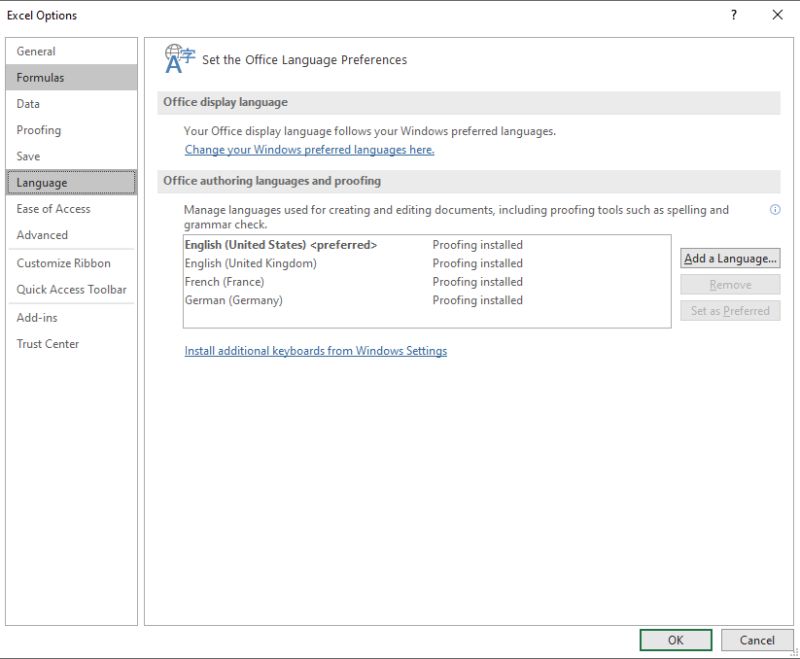
Task: Show the Advanced options category
Action: point(71,235)
